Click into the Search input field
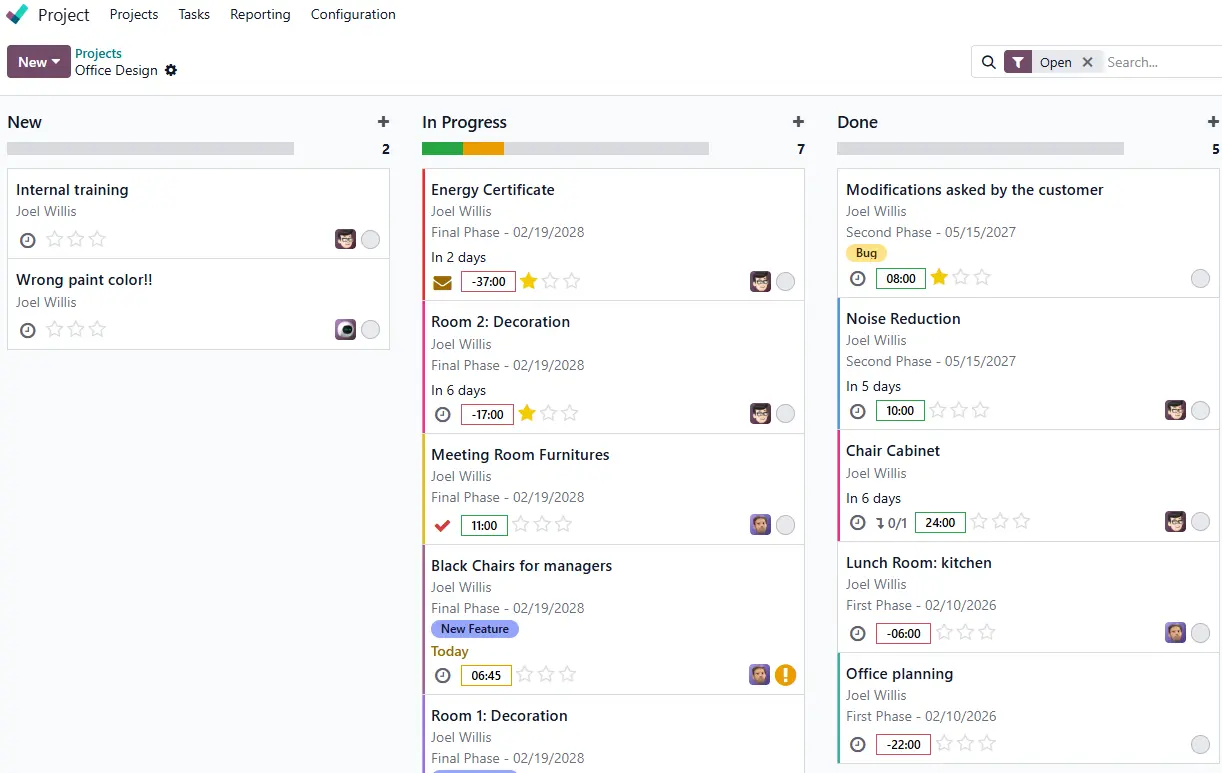Screen dimensions: 1222x773 1160,62
